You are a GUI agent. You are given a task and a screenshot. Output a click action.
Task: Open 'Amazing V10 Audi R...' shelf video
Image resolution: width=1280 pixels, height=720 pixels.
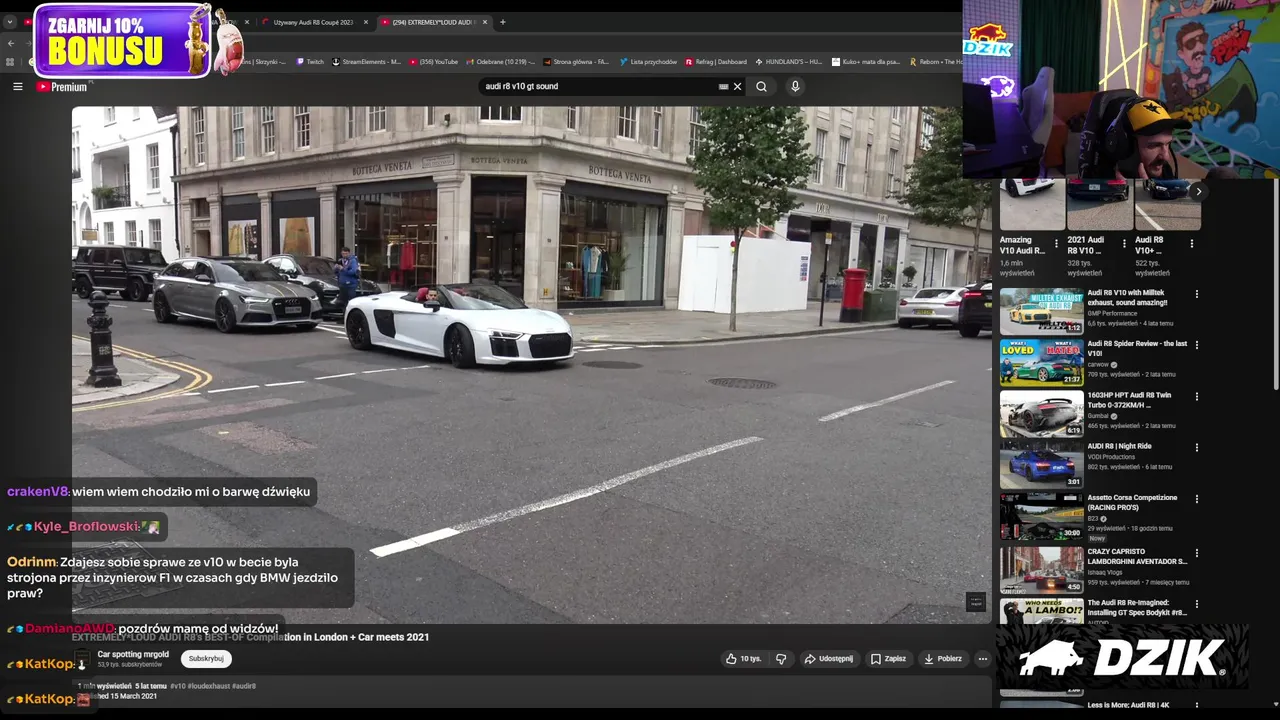click(x=1031, y=205)
